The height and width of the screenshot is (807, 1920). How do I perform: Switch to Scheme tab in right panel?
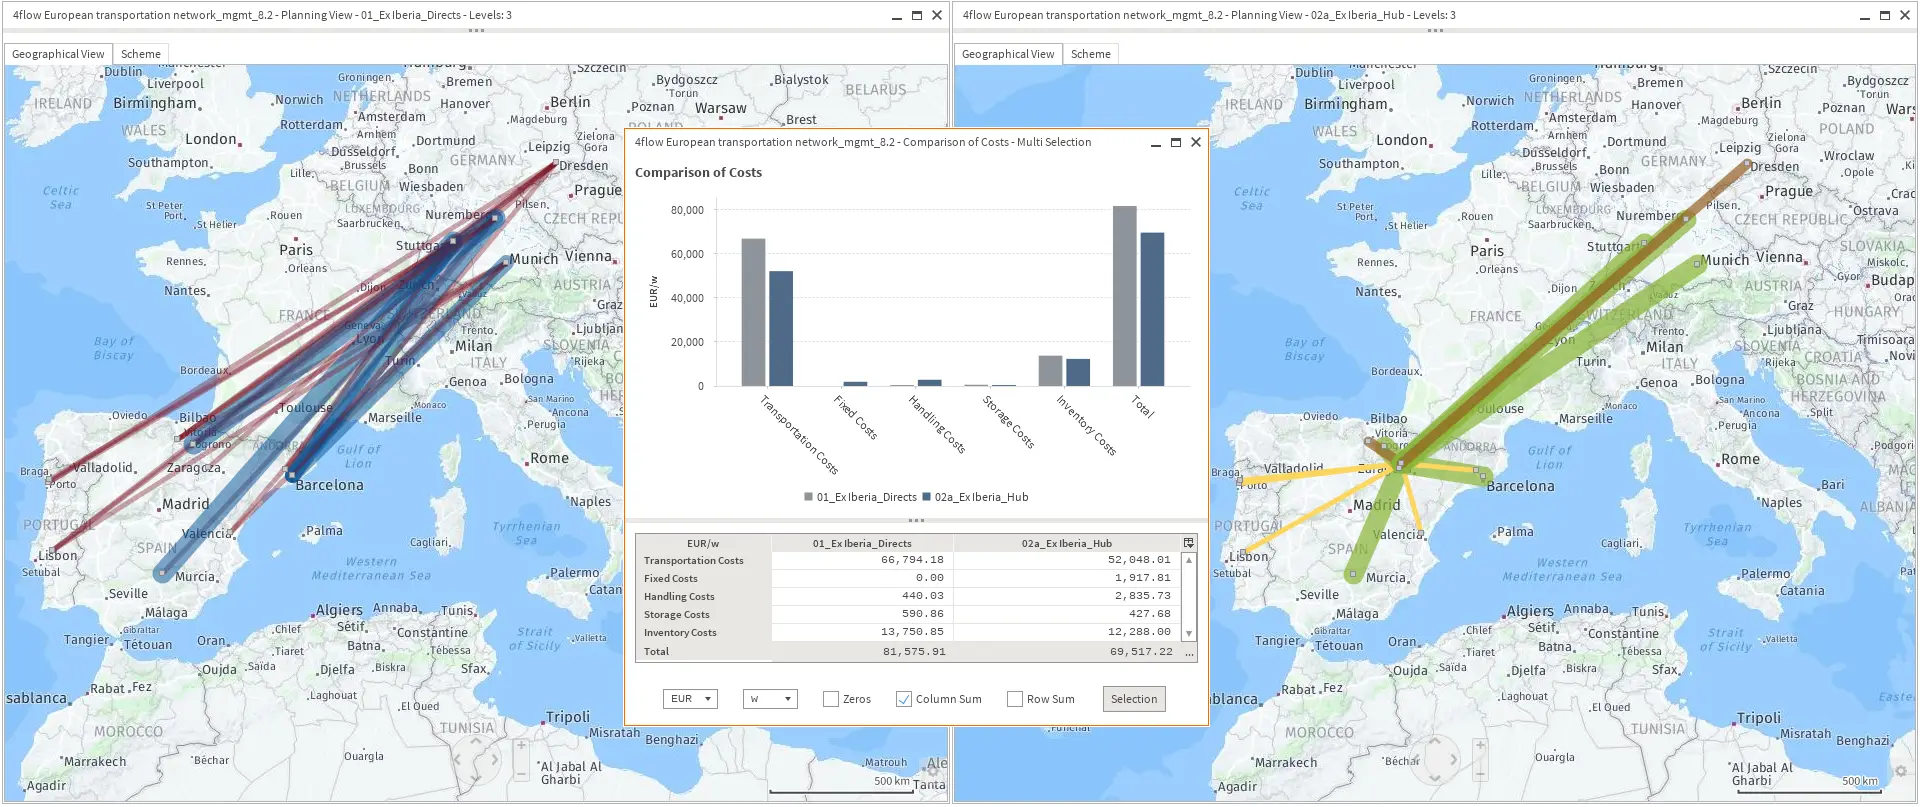click(x=1090, y=54)
